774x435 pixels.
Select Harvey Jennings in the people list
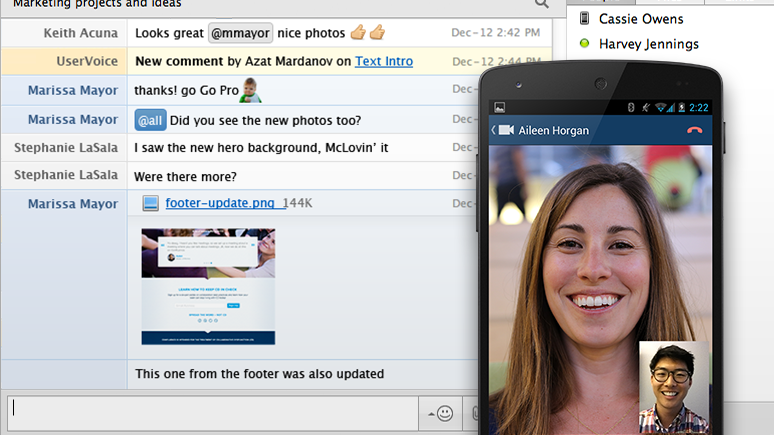click(648, 44)
